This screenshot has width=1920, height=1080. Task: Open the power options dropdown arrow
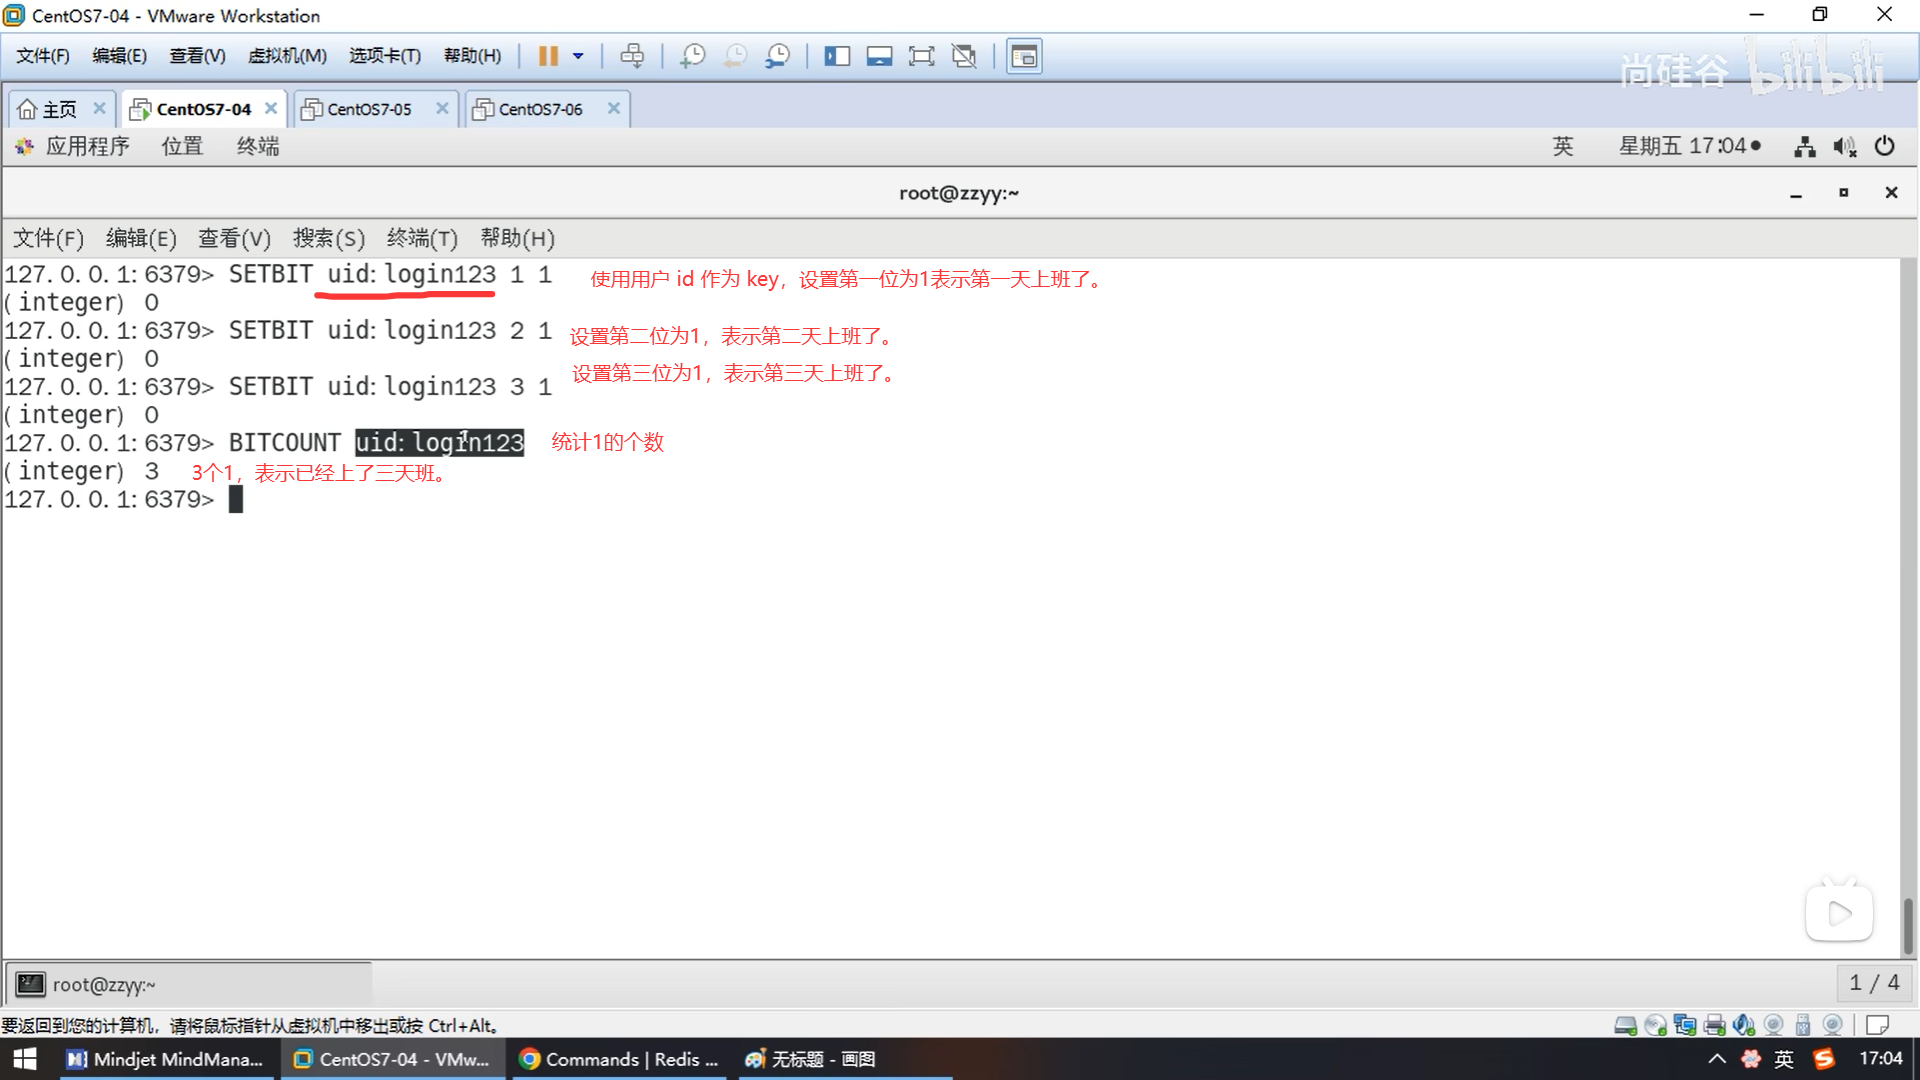[578, 56]
